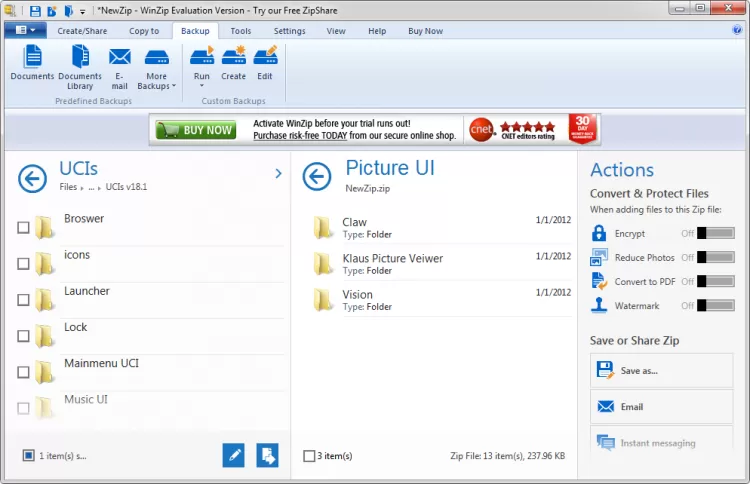Screen dimensions: 750x484
Task: Tick the icons folder checkbox
Action: click(x=23, y=264)
